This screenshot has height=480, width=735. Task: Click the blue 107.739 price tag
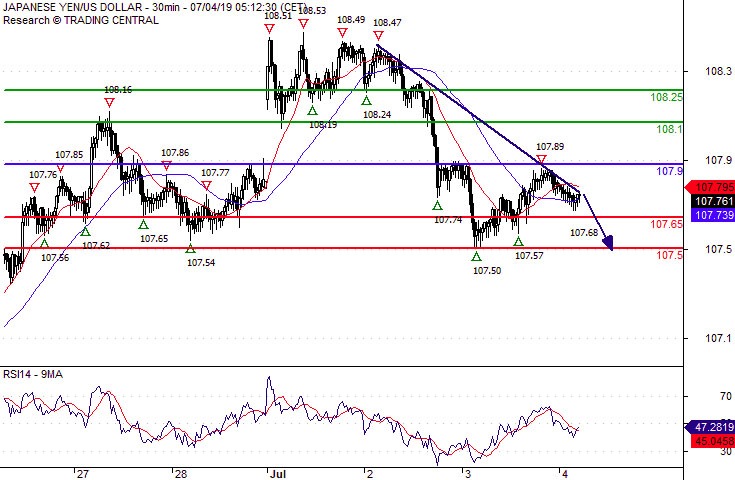coord(712,215)
